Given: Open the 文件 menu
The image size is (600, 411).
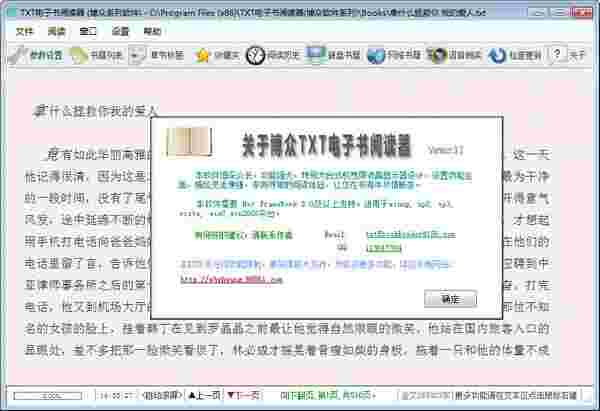Looking at the screenshot, I should pos(24,31).
